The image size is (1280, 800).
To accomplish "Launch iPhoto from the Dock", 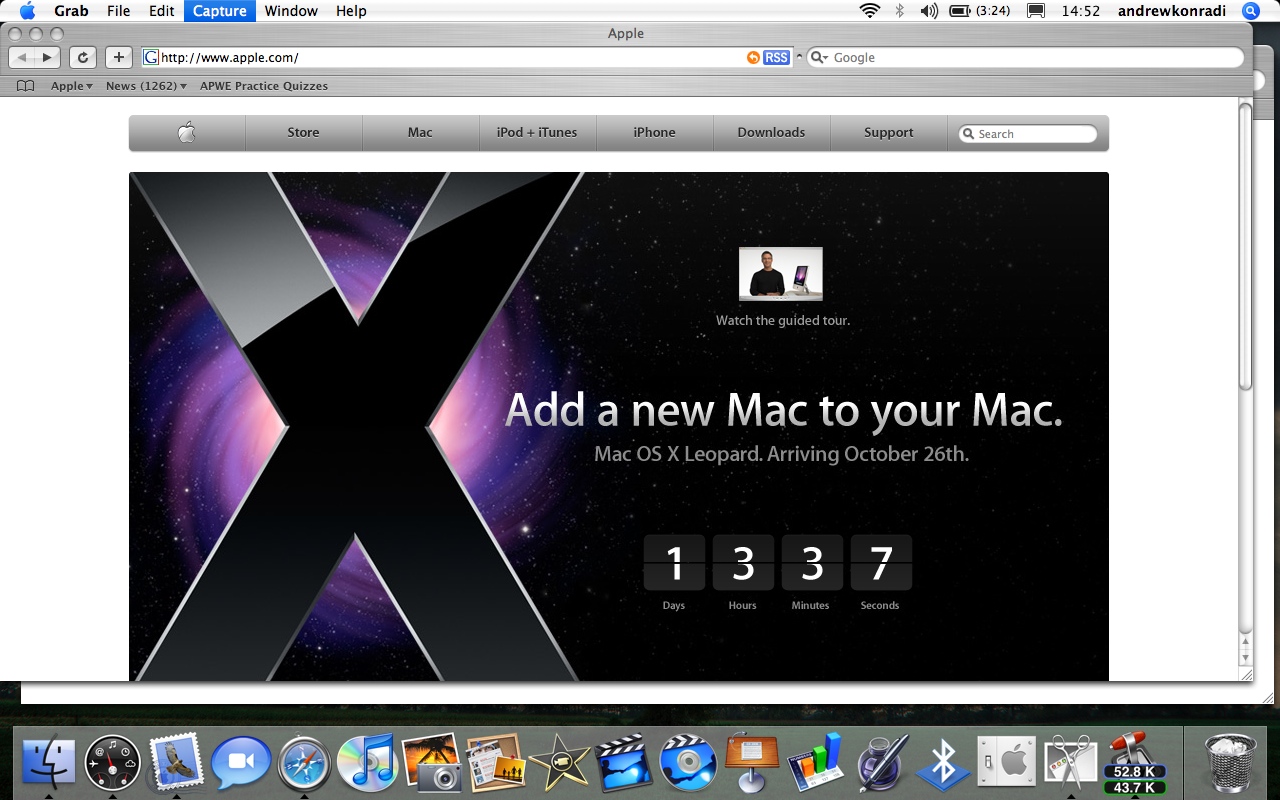I will click(431, 763).
